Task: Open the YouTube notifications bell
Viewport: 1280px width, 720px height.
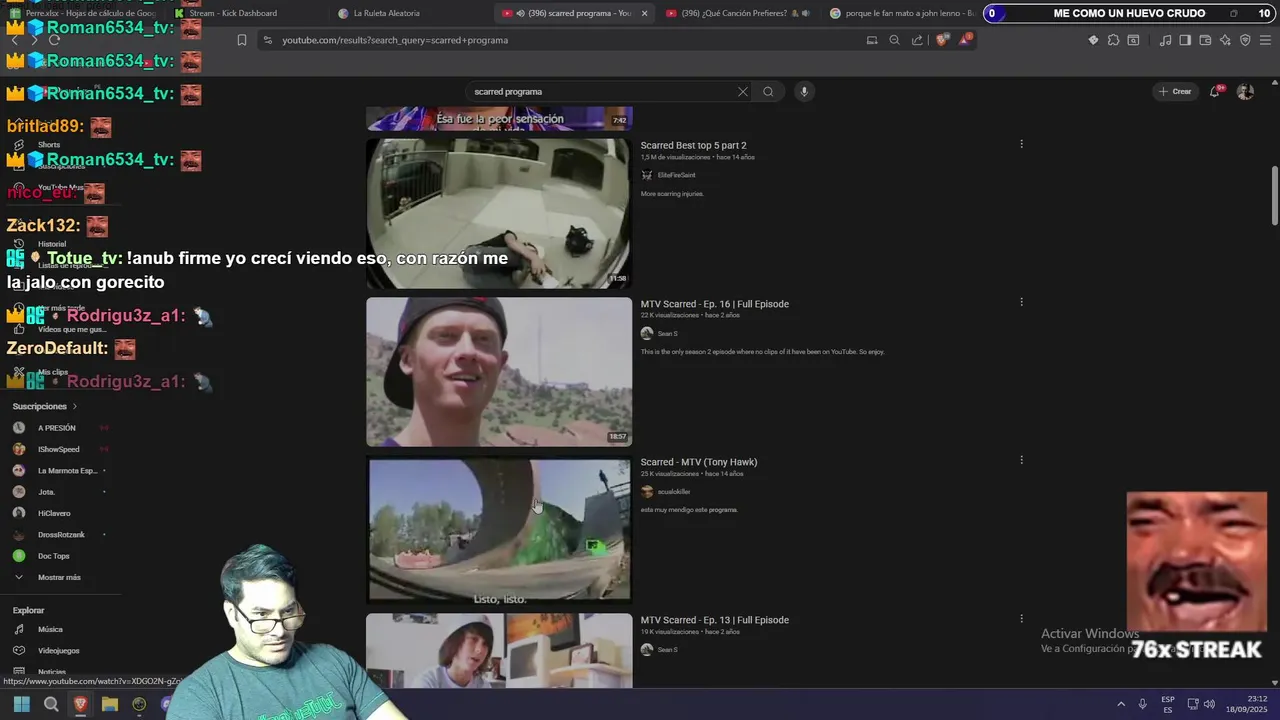Action: pos(1216,91)
